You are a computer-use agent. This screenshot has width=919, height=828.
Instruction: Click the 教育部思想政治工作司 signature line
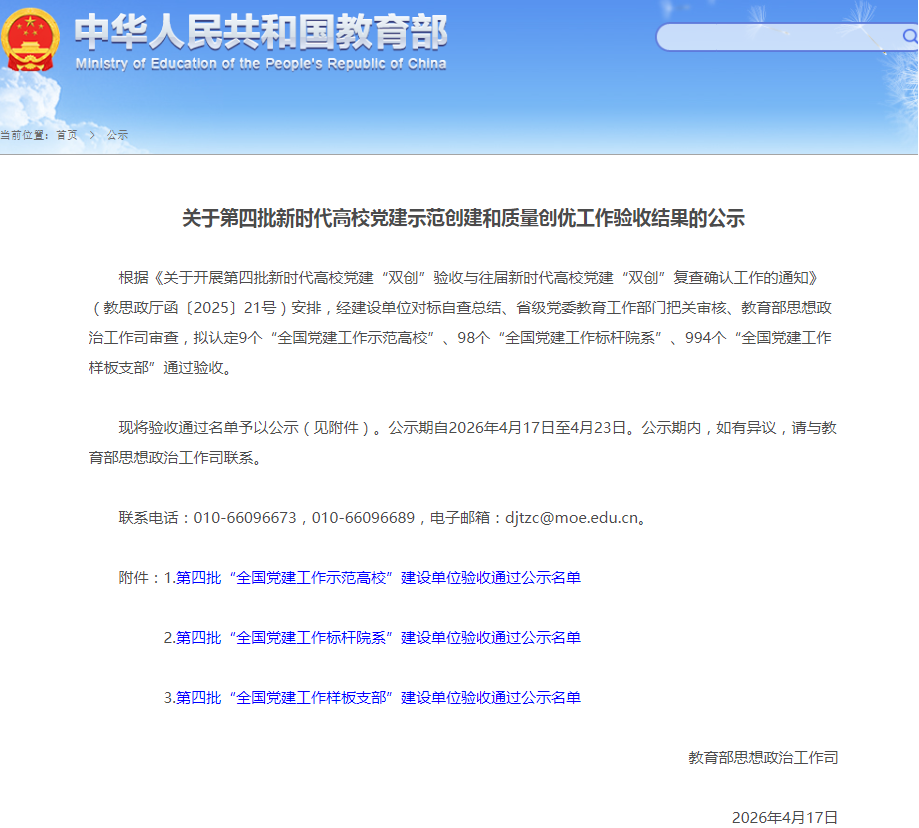click(763, 758)
